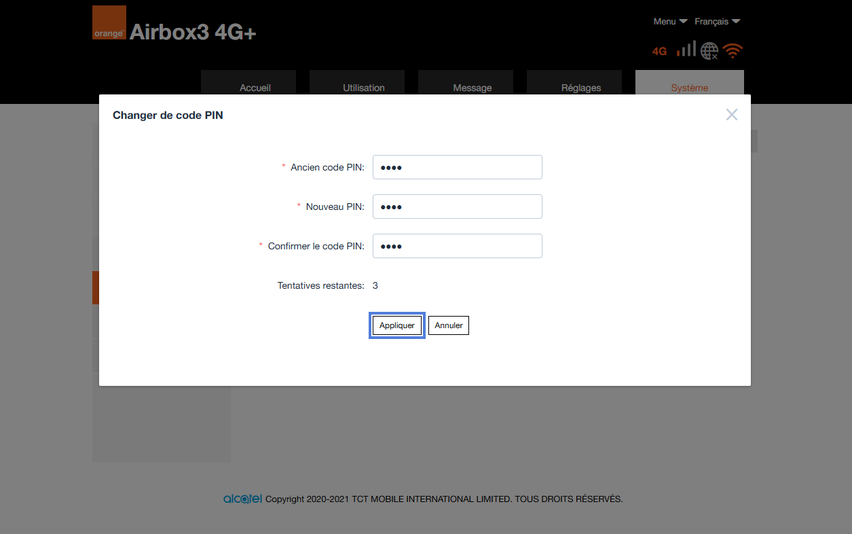Switch to the Utilisation tab

pos(363,87)
